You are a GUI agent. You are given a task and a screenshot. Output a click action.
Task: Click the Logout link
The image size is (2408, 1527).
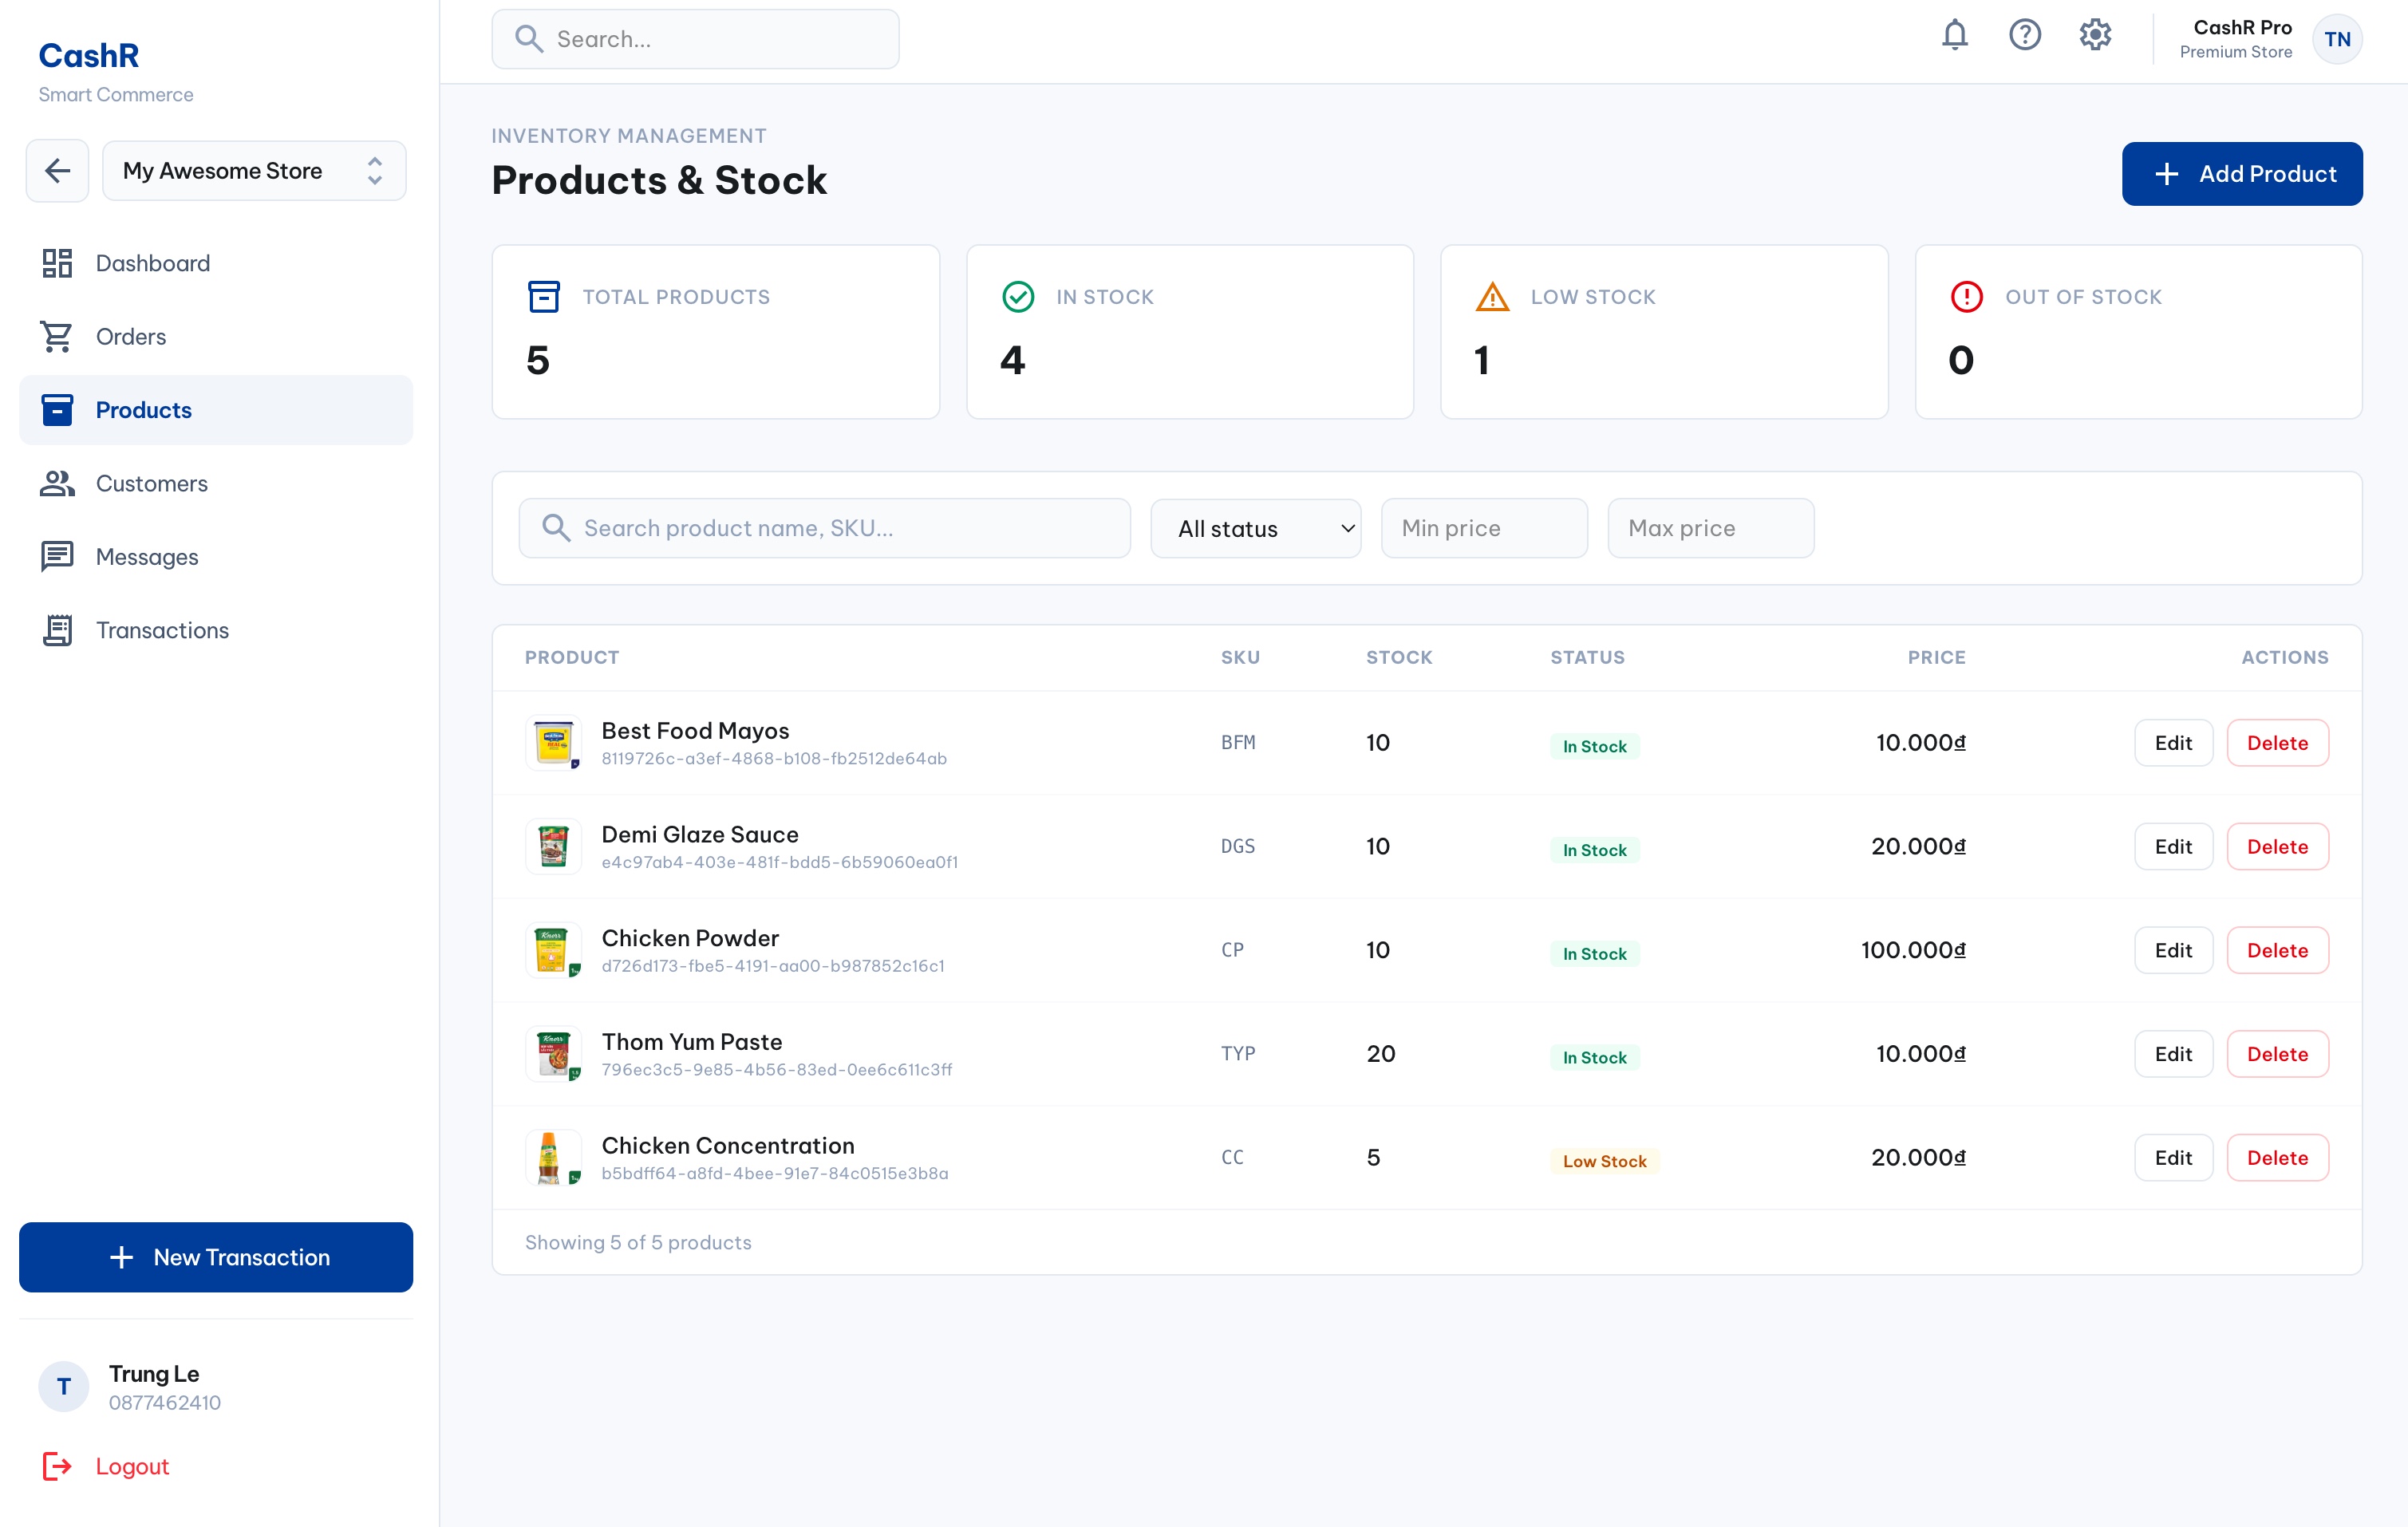tap(131, 1466)
